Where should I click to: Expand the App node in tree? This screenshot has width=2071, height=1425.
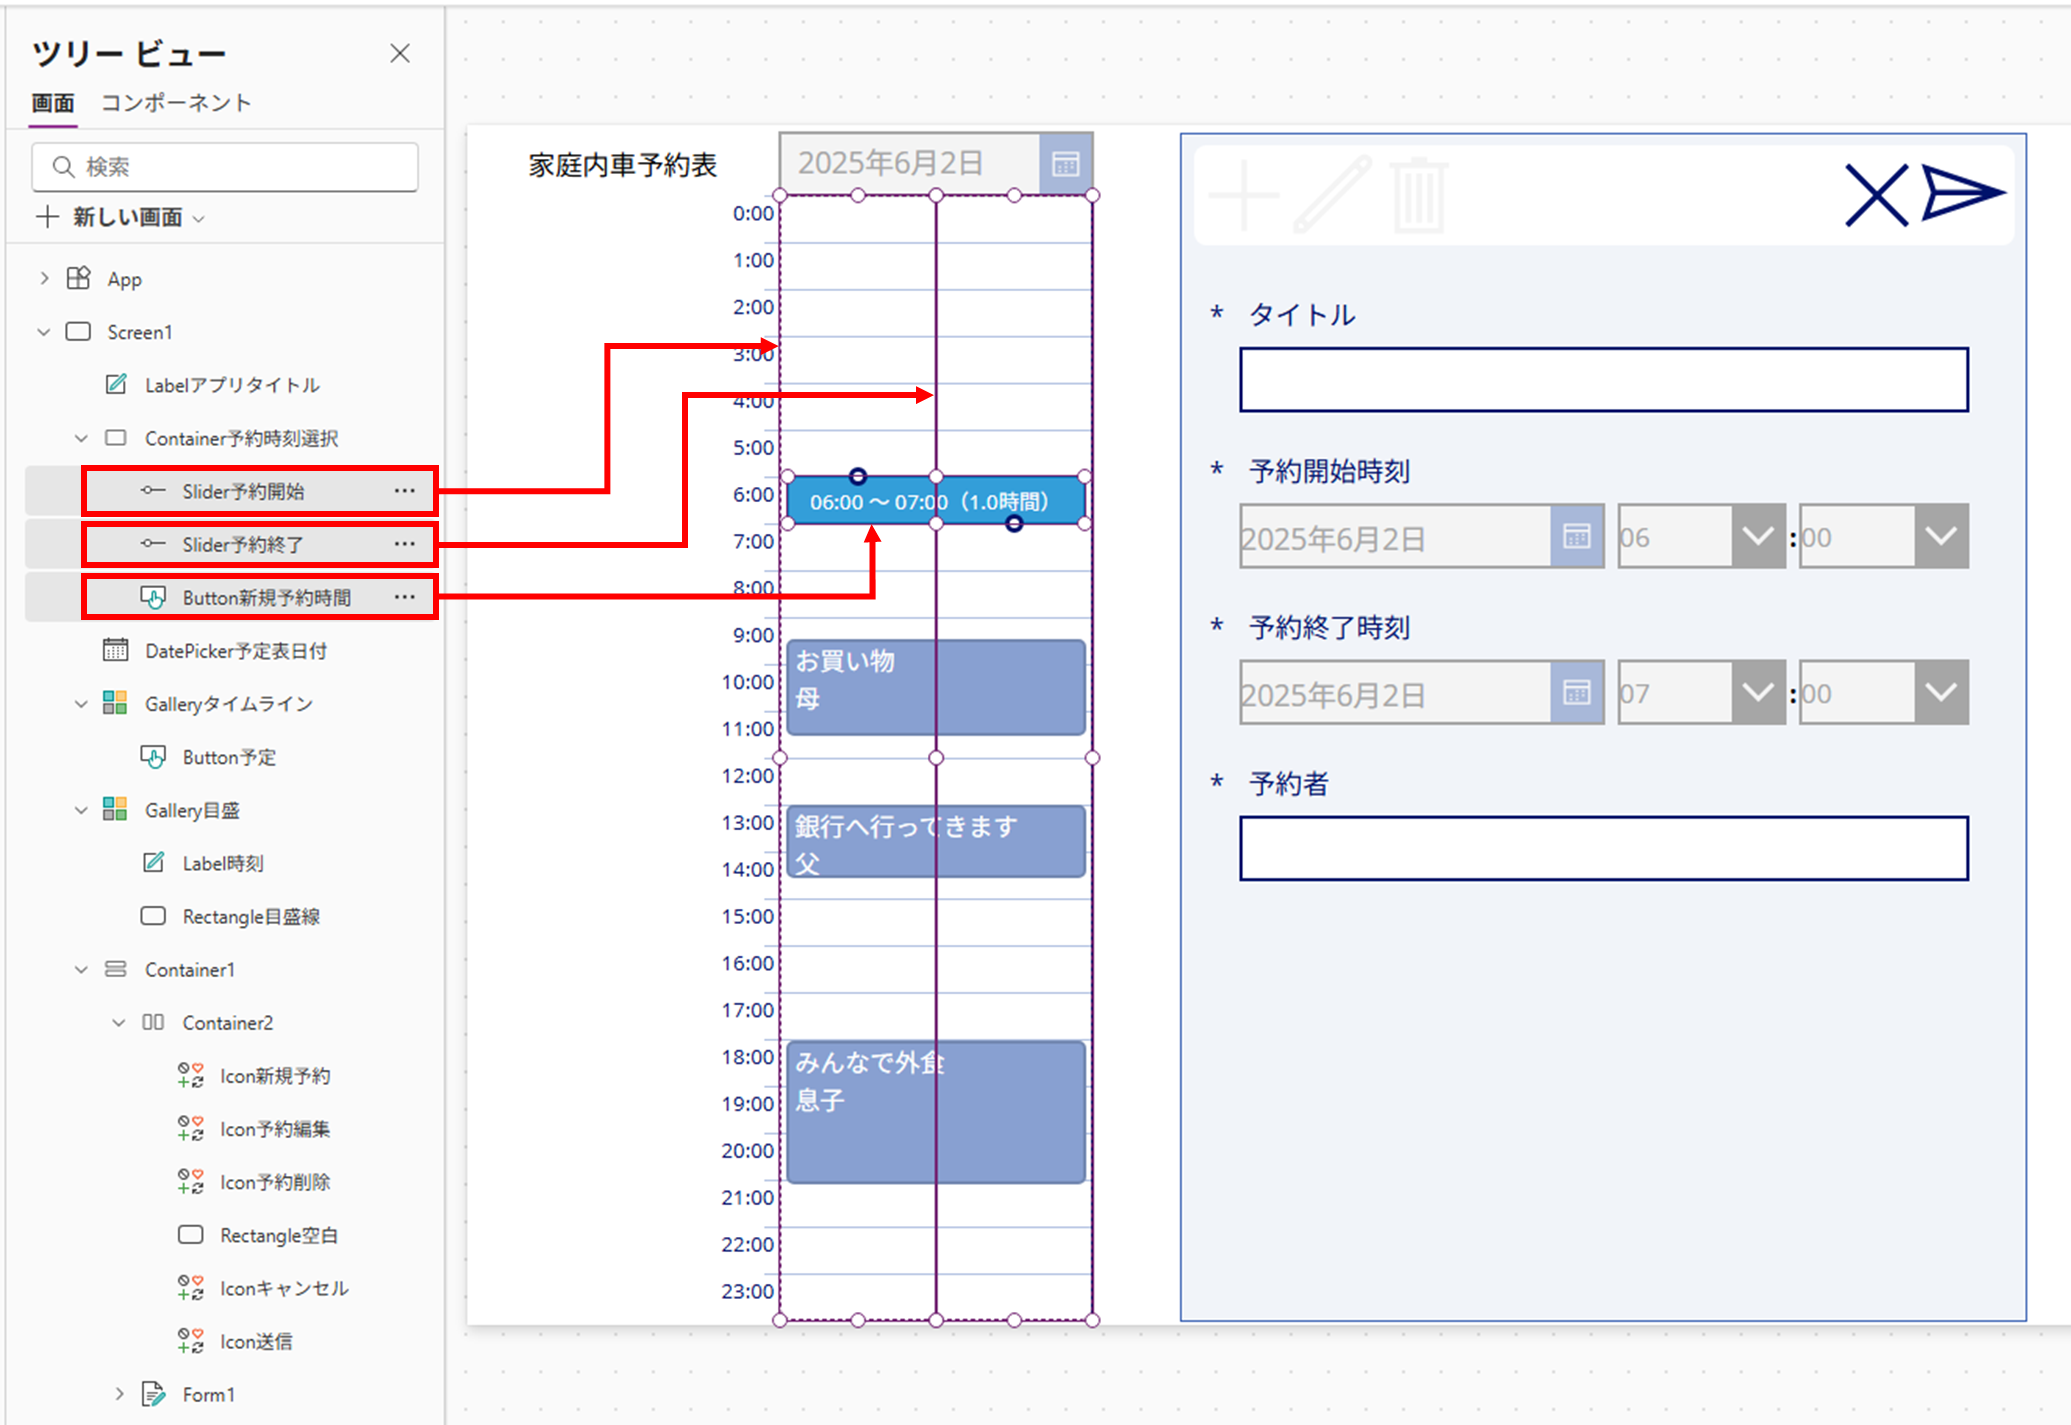pos(44,279)
